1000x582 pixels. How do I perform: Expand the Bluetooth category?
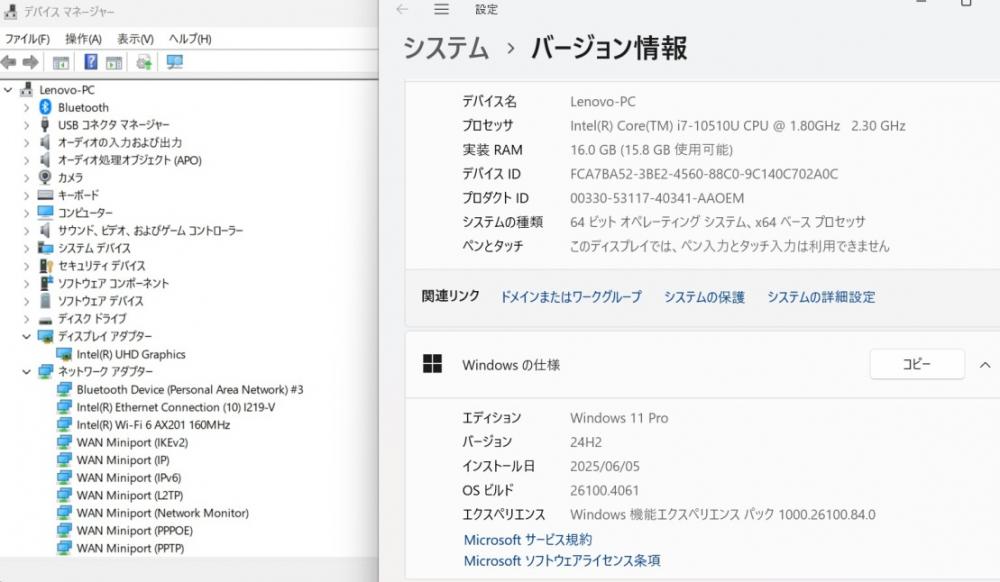[26, 108]
